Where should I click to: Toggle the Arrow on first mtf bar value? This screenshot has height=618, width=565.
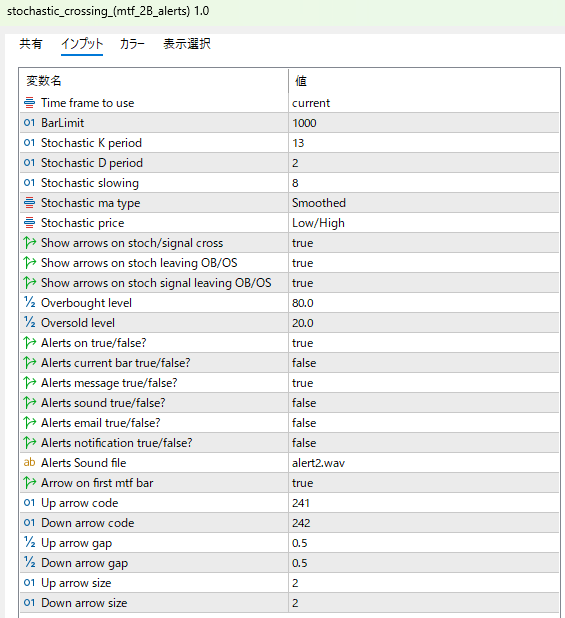tap(424, 483)
